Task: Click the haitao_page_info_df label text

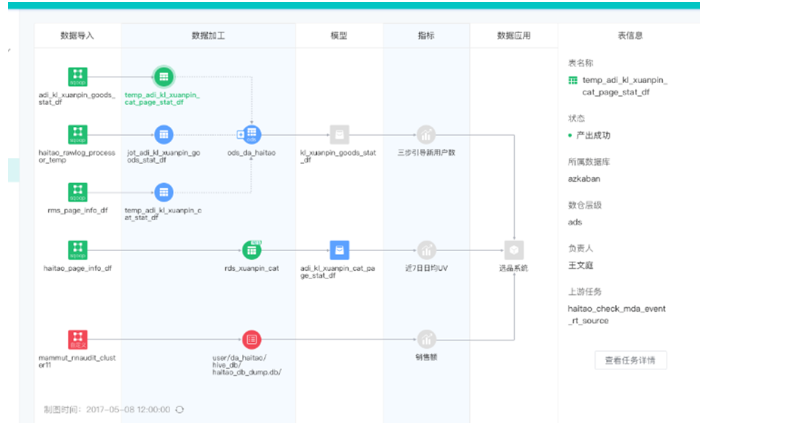Action: tap(78, 268)
